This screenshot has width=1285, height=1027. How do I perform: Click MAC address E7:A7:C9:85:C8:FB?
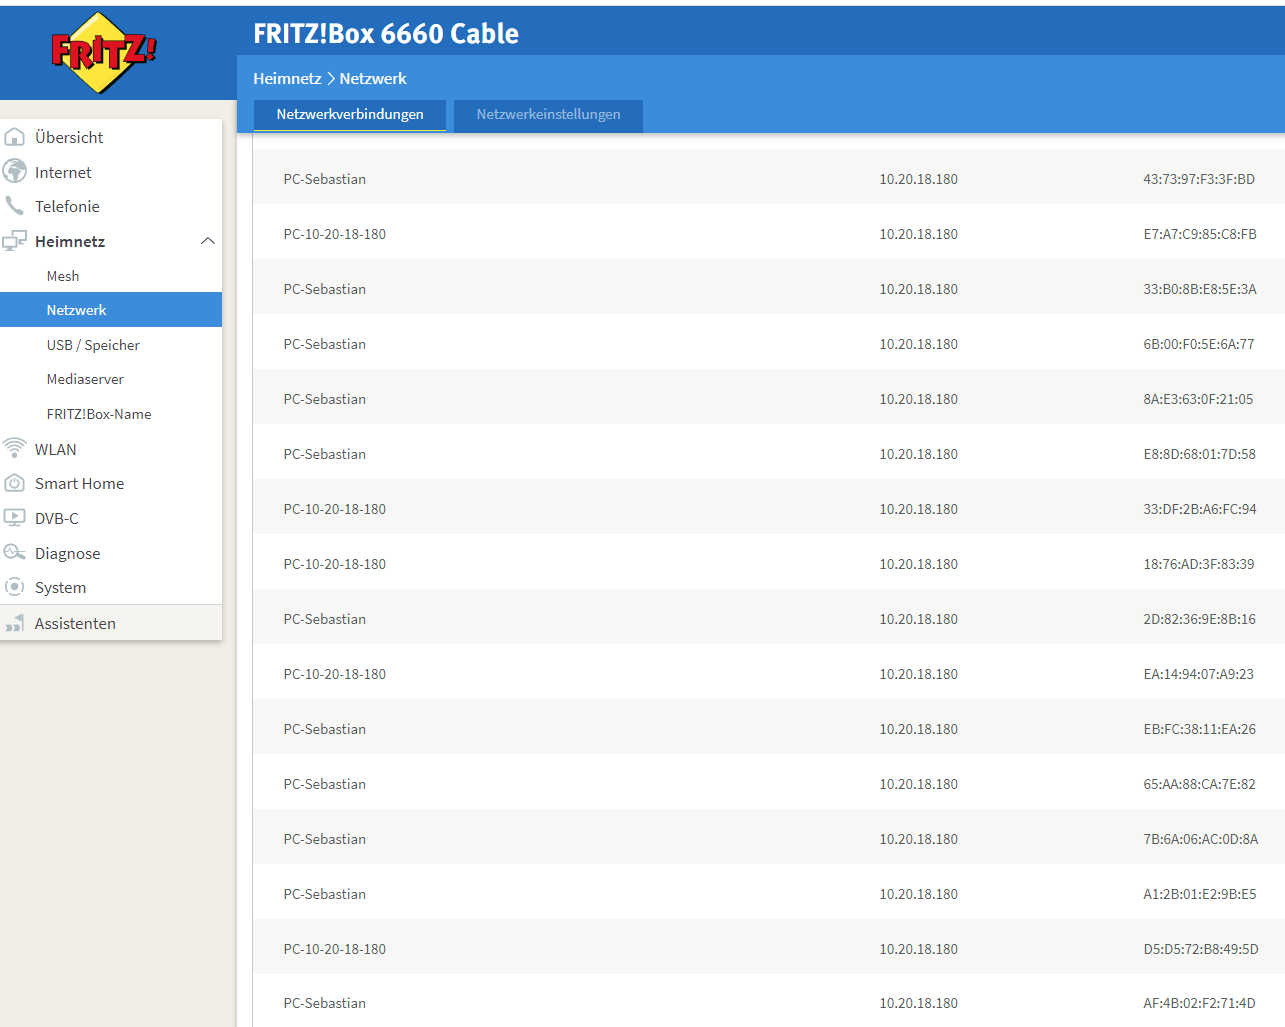pyautogui.click(x=1200, y=234)
